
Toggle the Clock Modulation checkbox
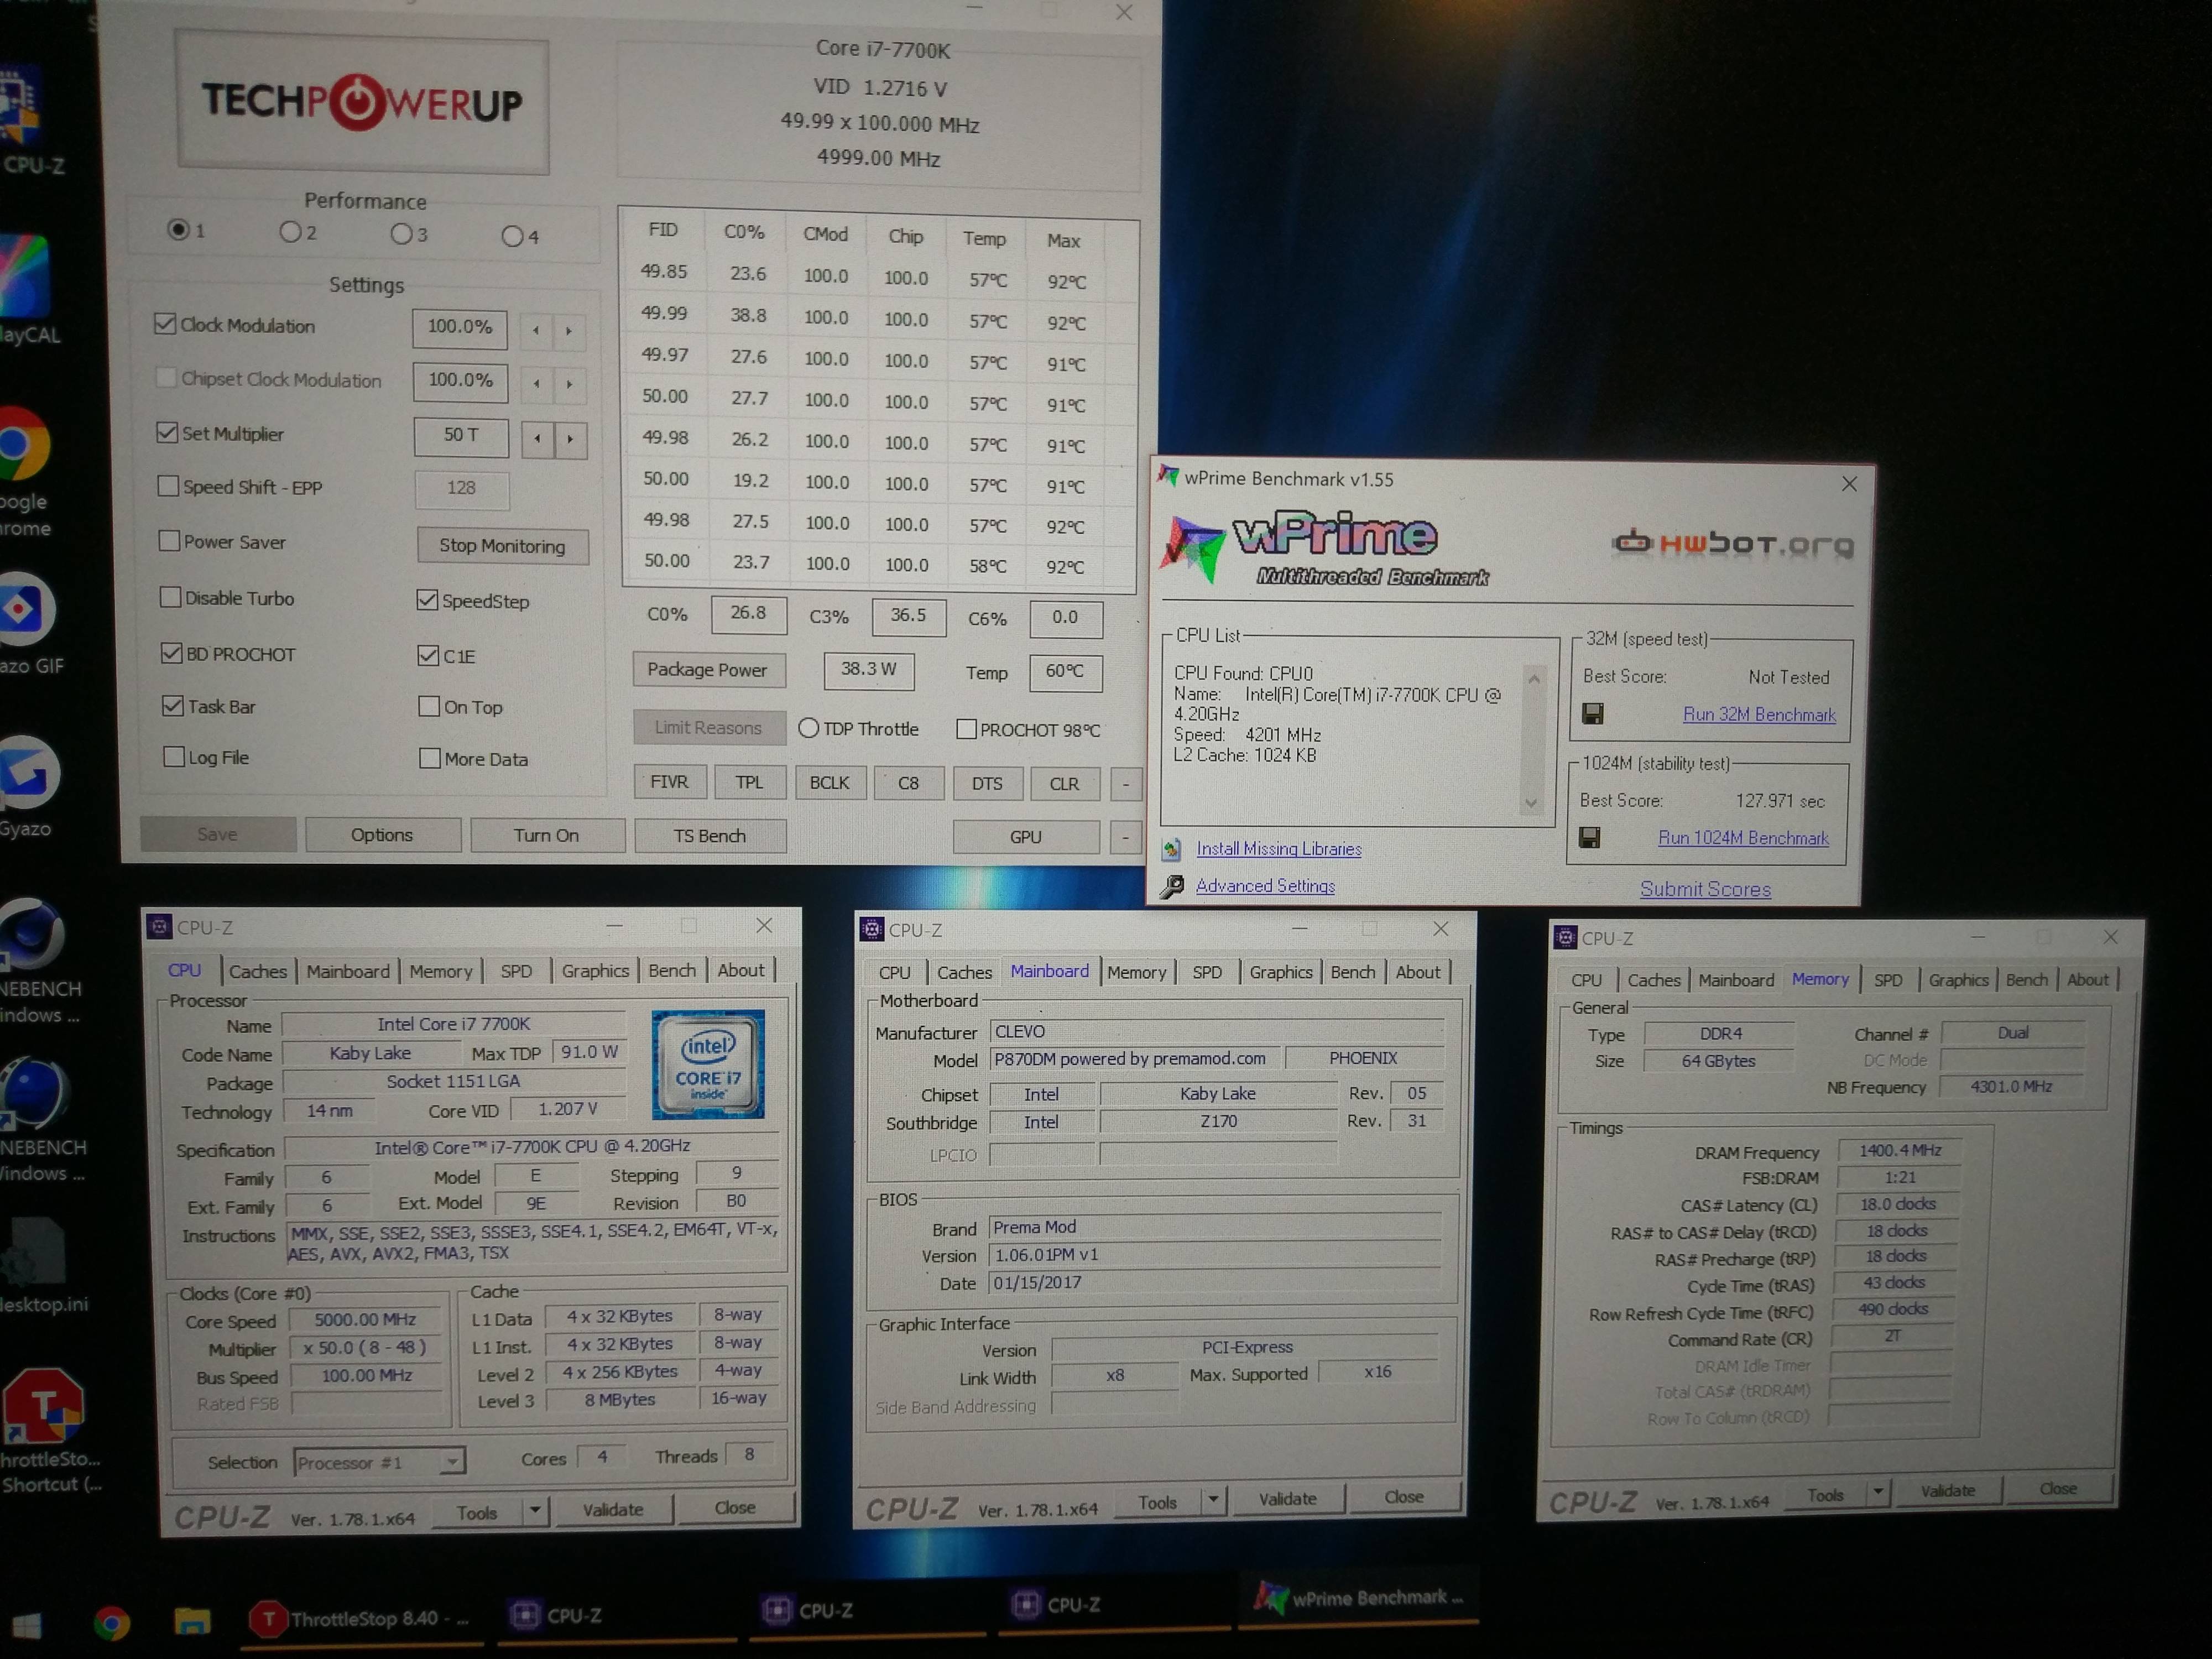click(165, 324)
